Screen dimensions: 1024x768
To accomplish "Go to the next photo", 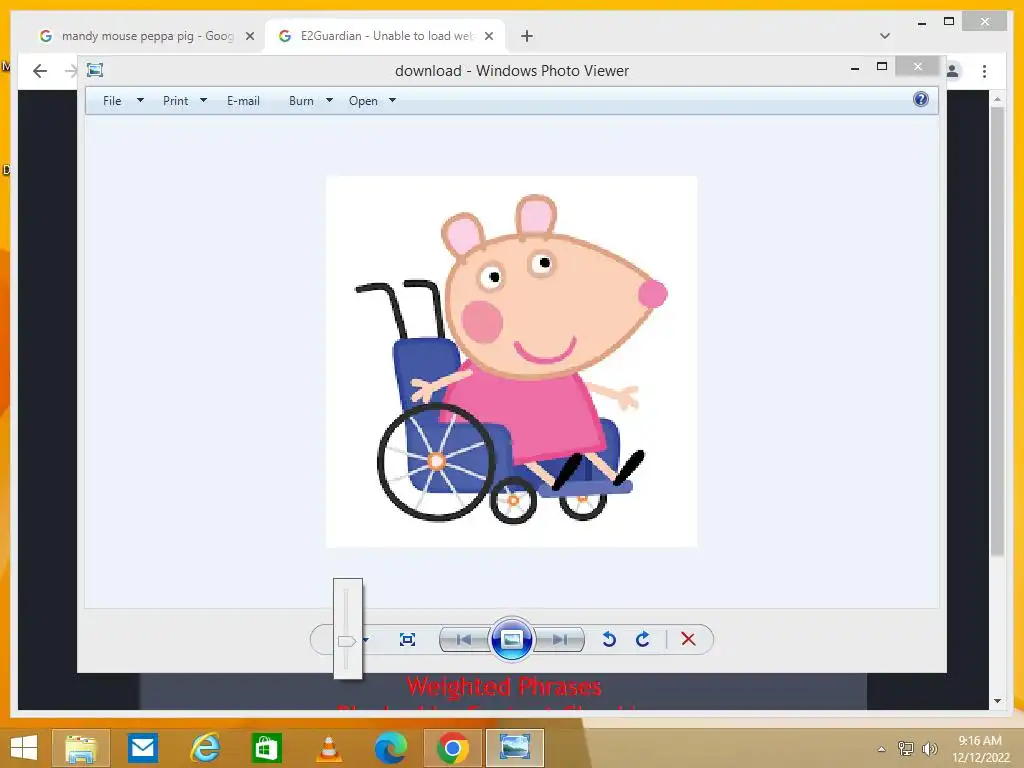I will point(559,639).
